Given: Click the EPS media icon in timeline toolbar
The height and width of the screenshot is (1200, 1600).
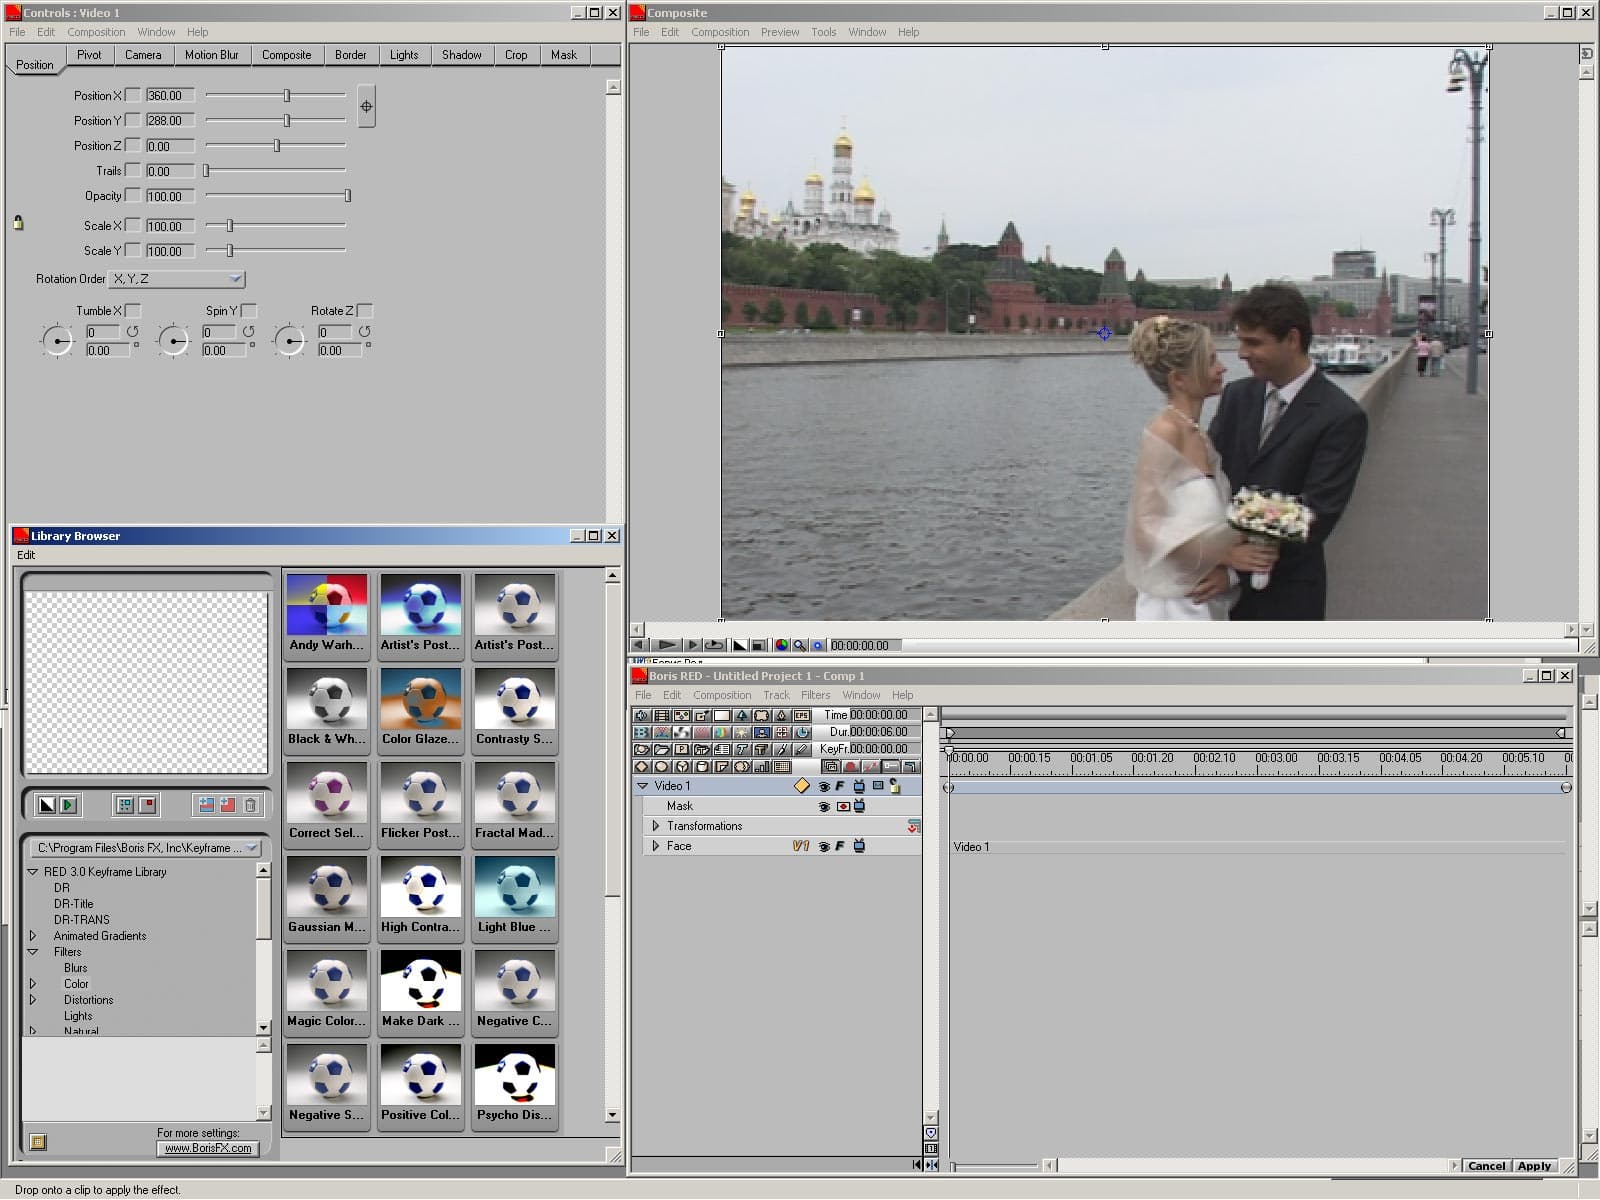Looking at the screenshot, I should click(x=801, y=716).
